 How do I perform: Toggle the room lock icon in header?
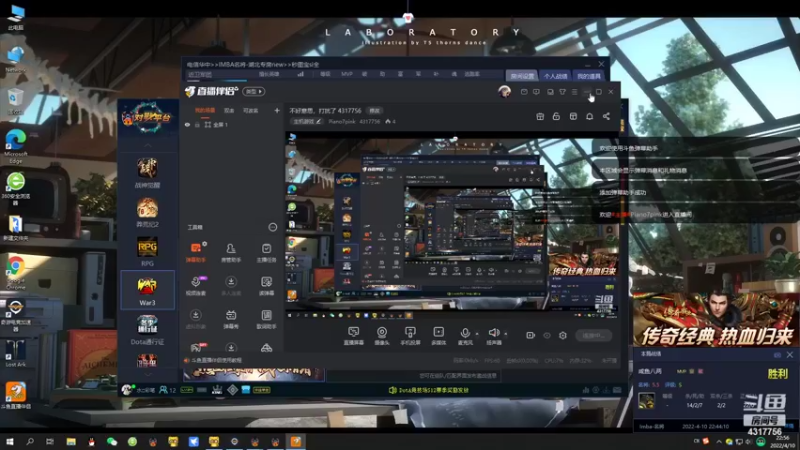point(556,116)
